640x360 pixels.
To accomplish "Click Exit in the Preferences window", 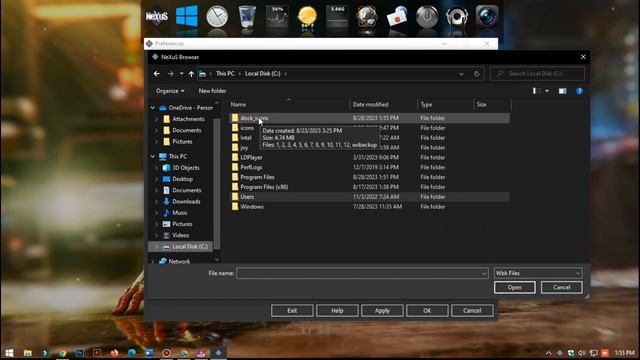I will click(x=292, y=311).
